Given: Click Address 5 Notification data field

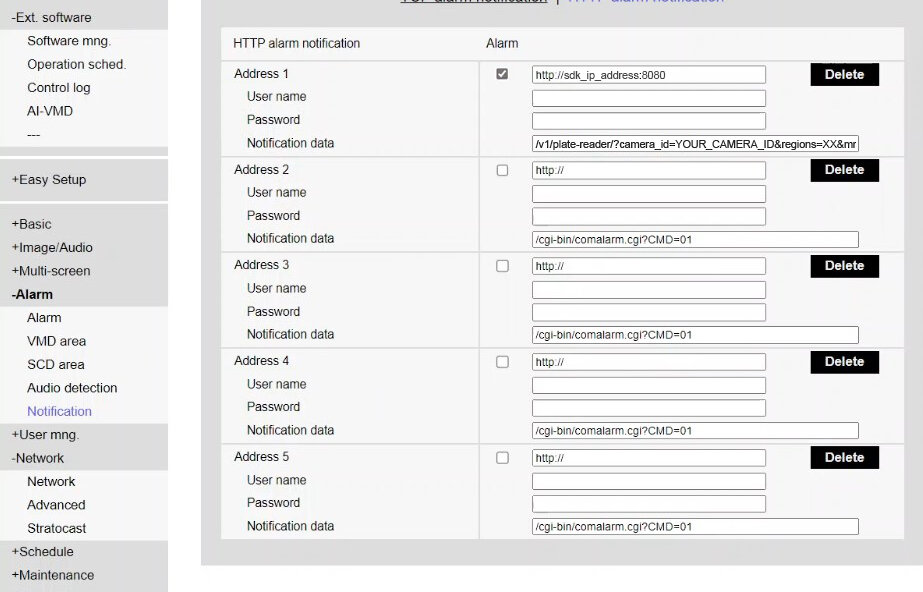Looking at the screenshot, I should (695, 527).
